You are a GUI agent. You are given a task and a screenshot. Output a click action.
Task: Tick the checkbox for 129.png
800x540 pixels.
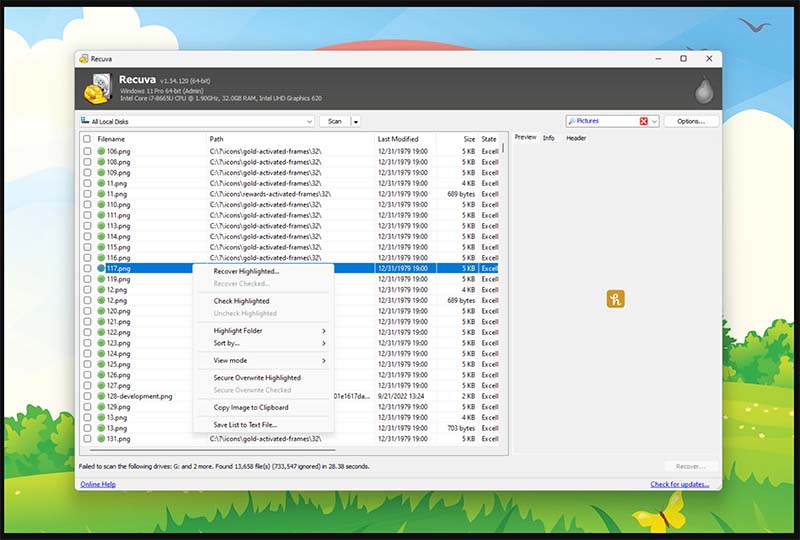tap(88, 407)
